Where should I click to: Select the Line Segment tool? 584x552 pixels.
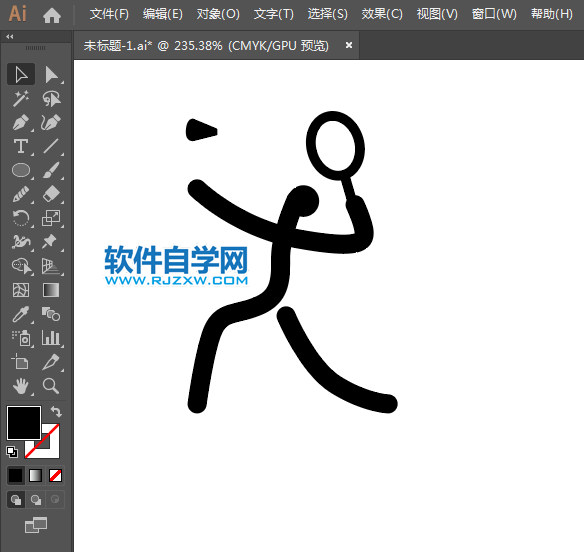coord(51,146)
